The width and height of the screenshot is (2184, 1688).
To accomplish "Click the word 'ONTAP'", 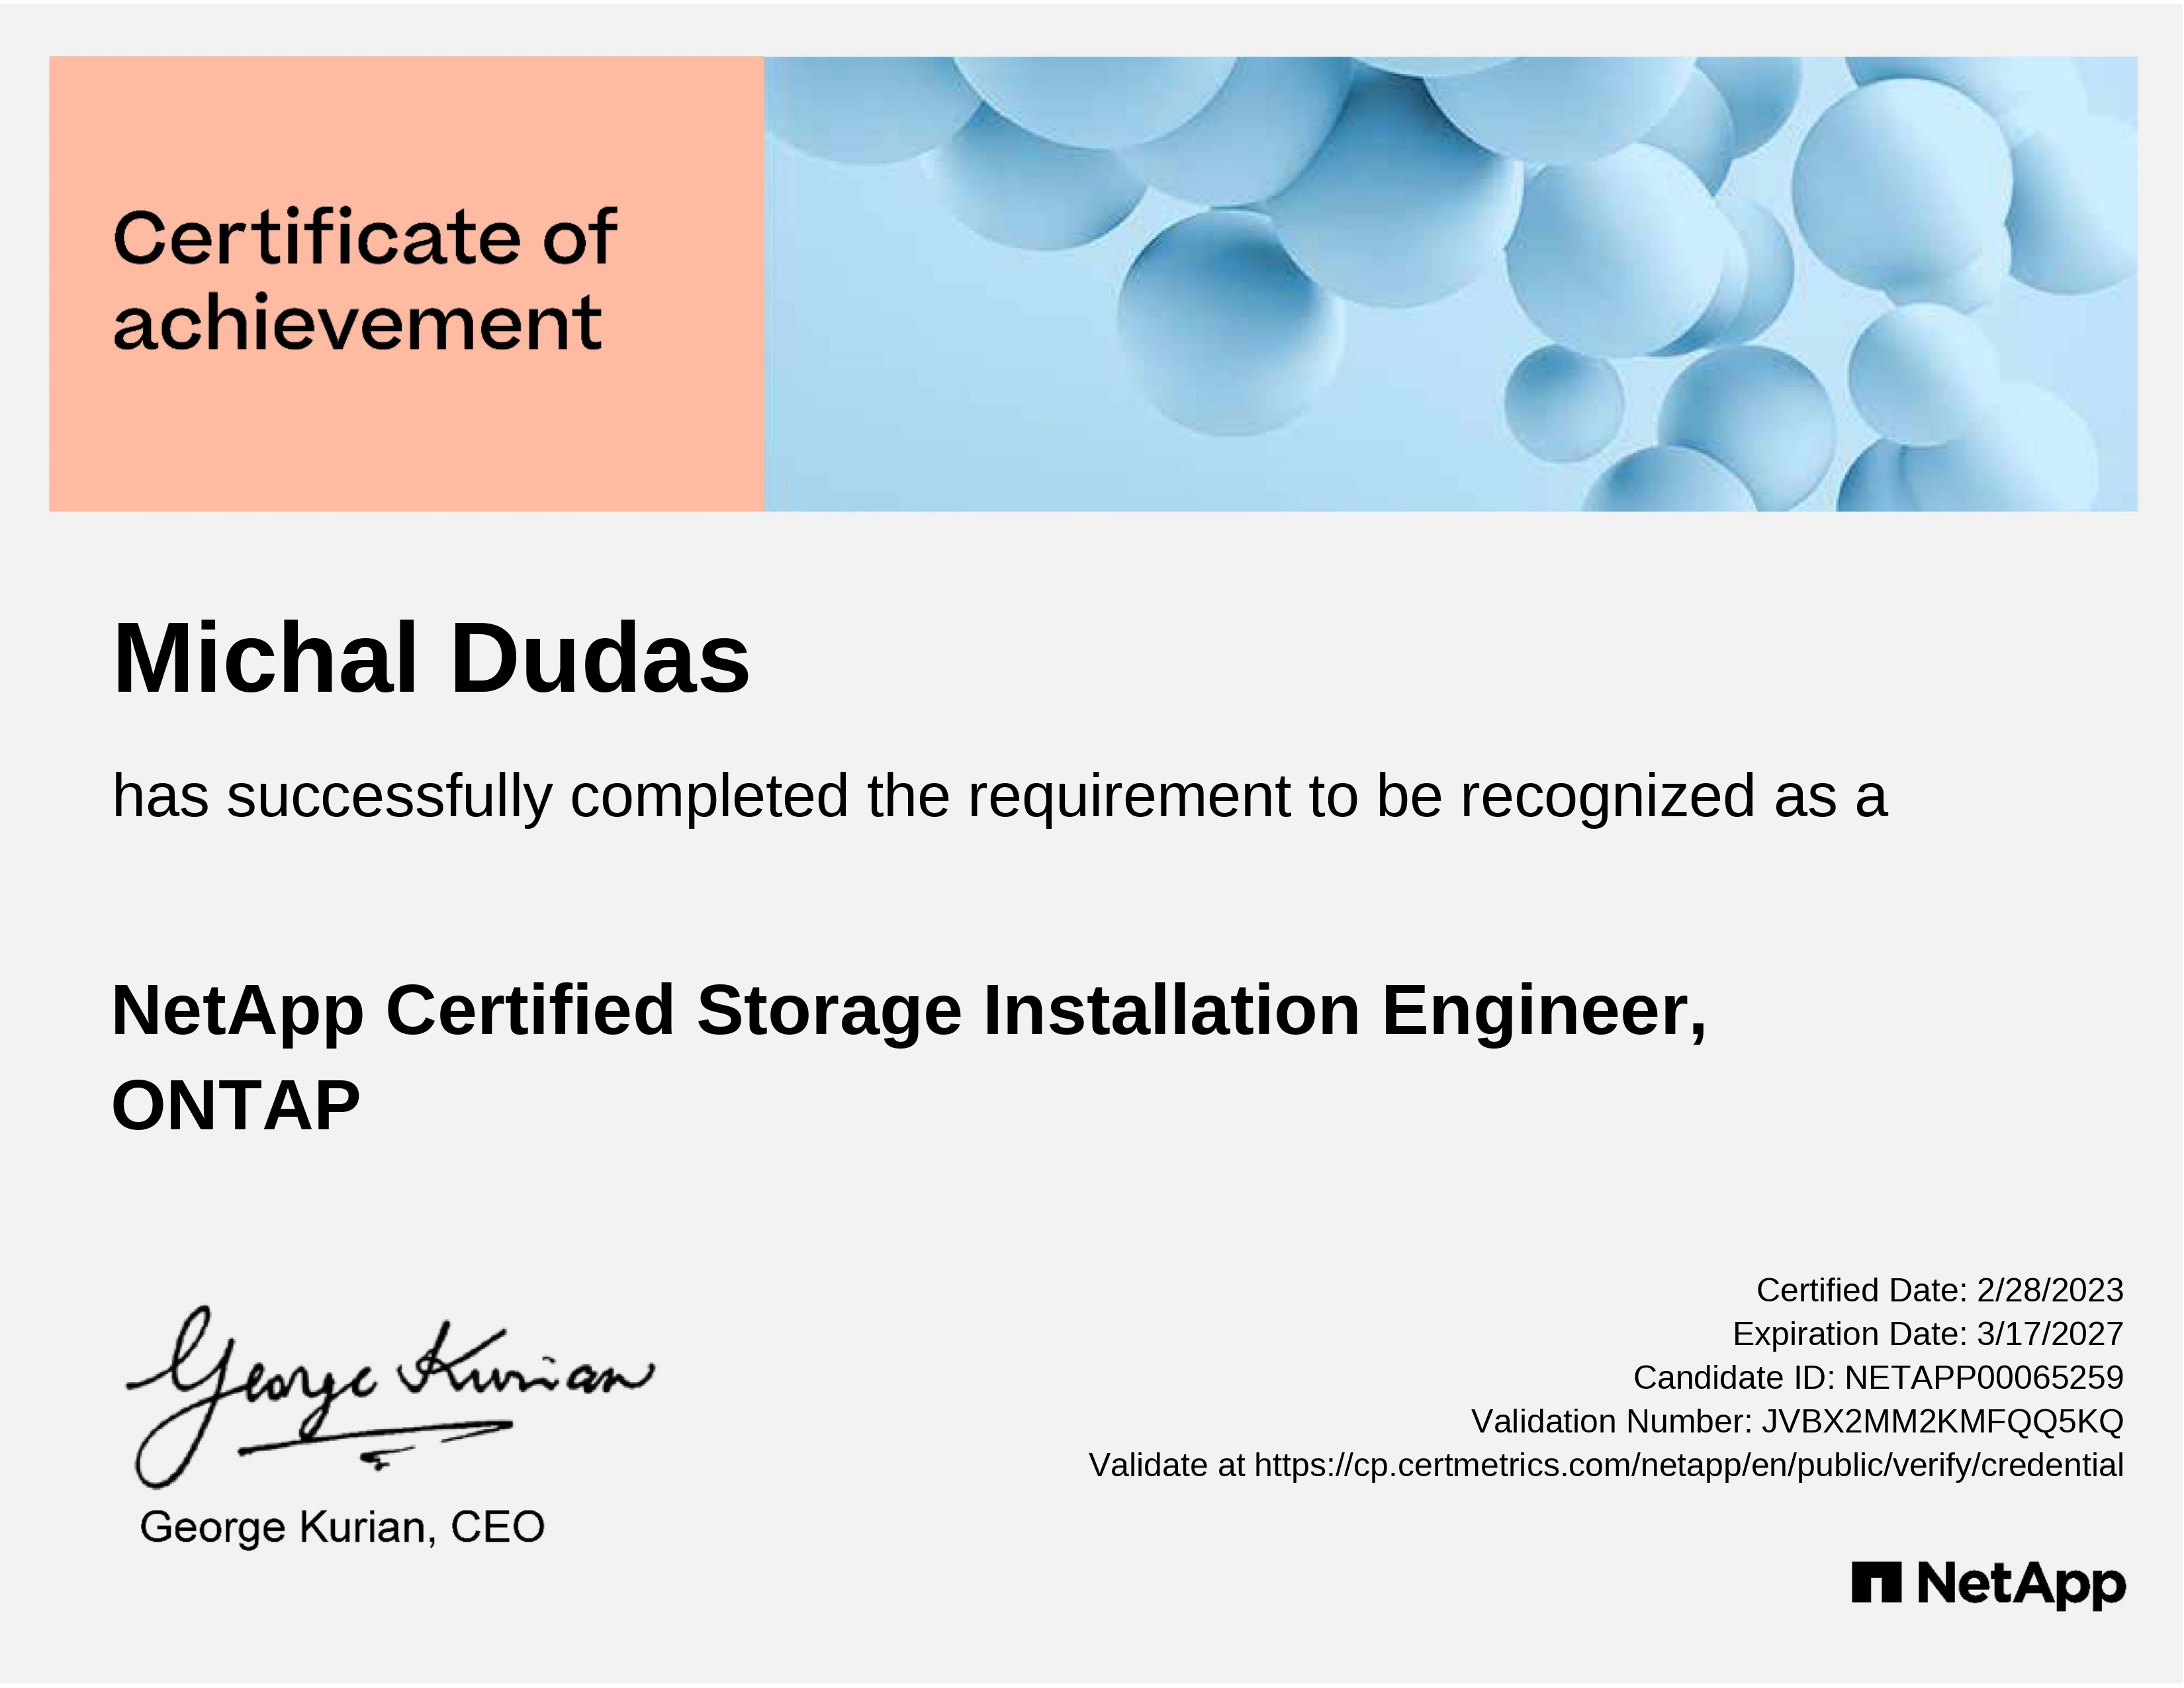I will pyautogui.click(x=236, y=1106).
